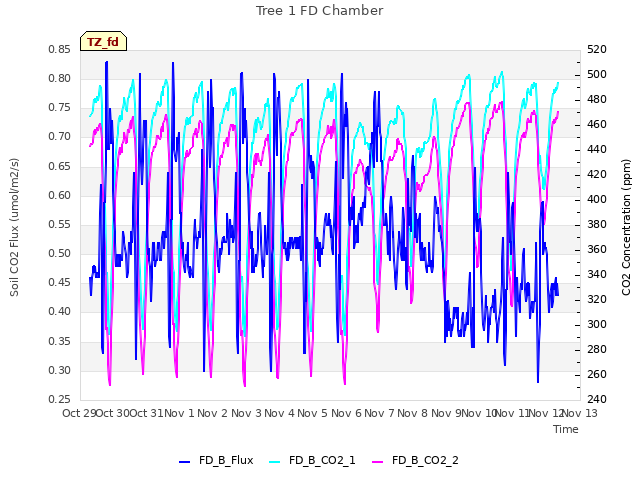Click the Time axis label
The width and height of the screenshot is (640, 480).
(x=566, y=429)
